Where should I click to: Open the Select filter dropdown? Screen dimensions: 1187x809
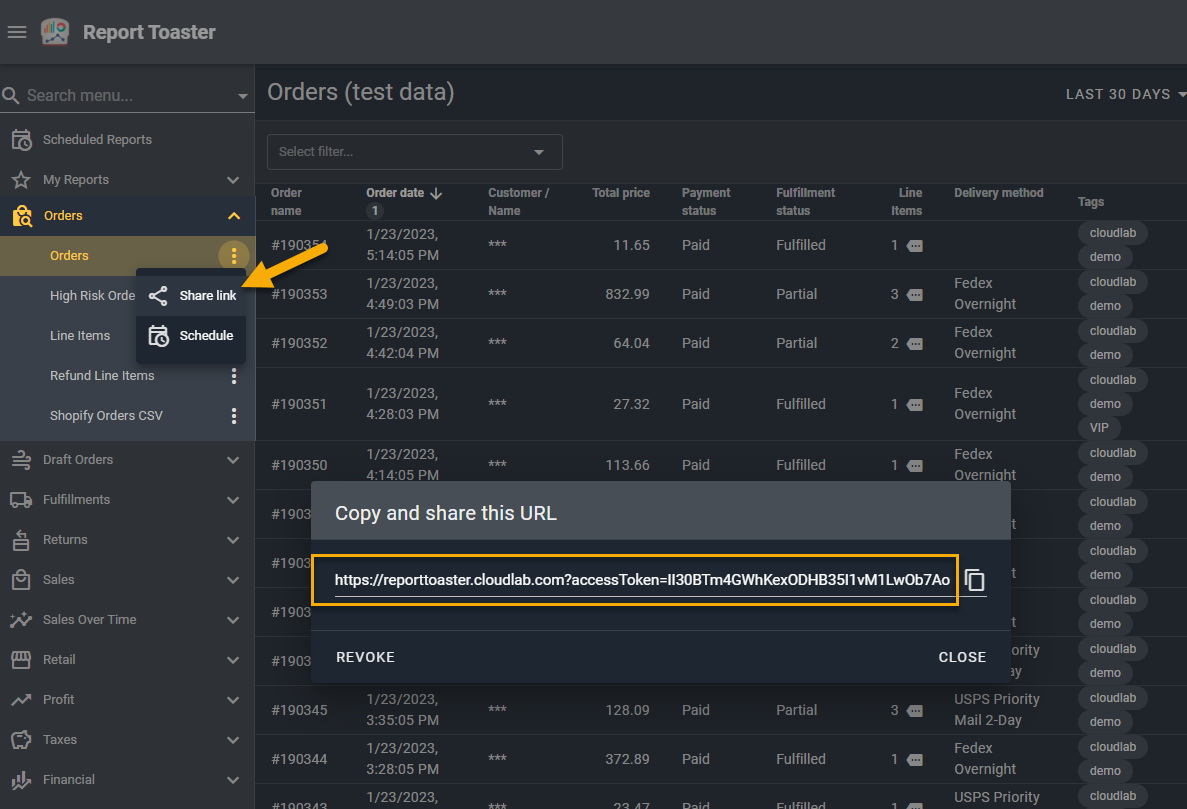414,152
